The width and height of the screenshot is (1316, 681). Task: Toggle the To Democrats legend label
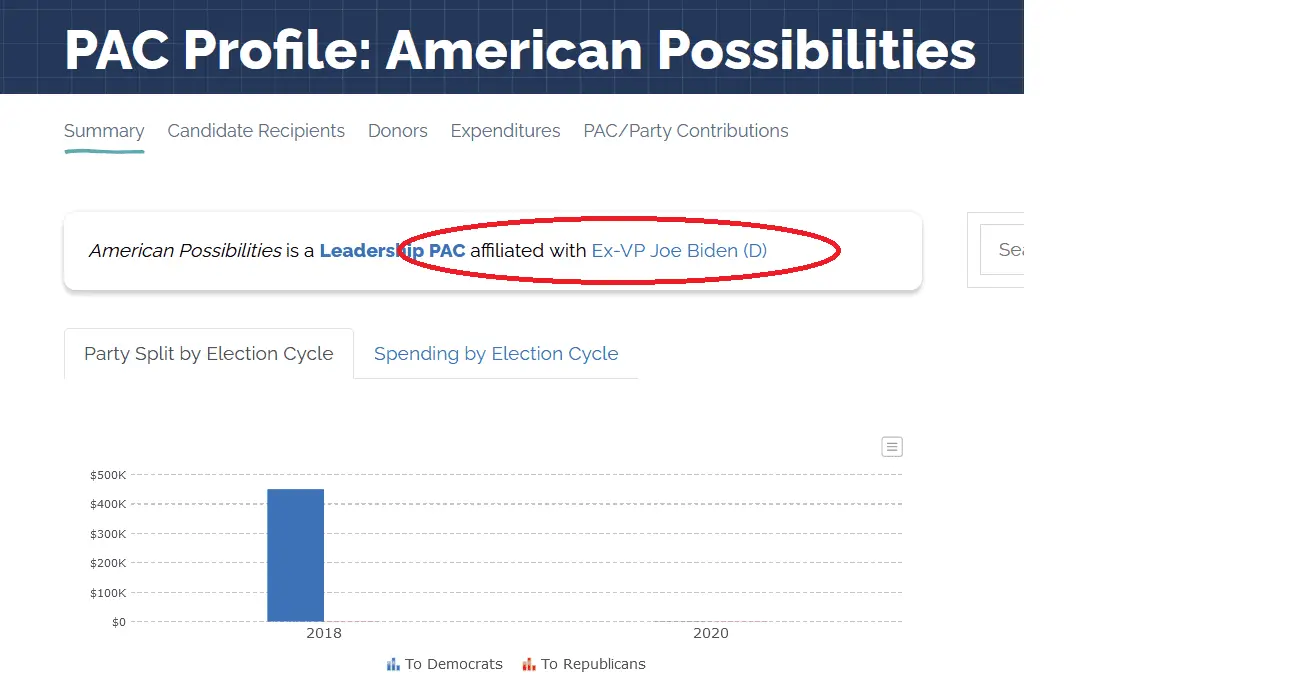(453, 664)
